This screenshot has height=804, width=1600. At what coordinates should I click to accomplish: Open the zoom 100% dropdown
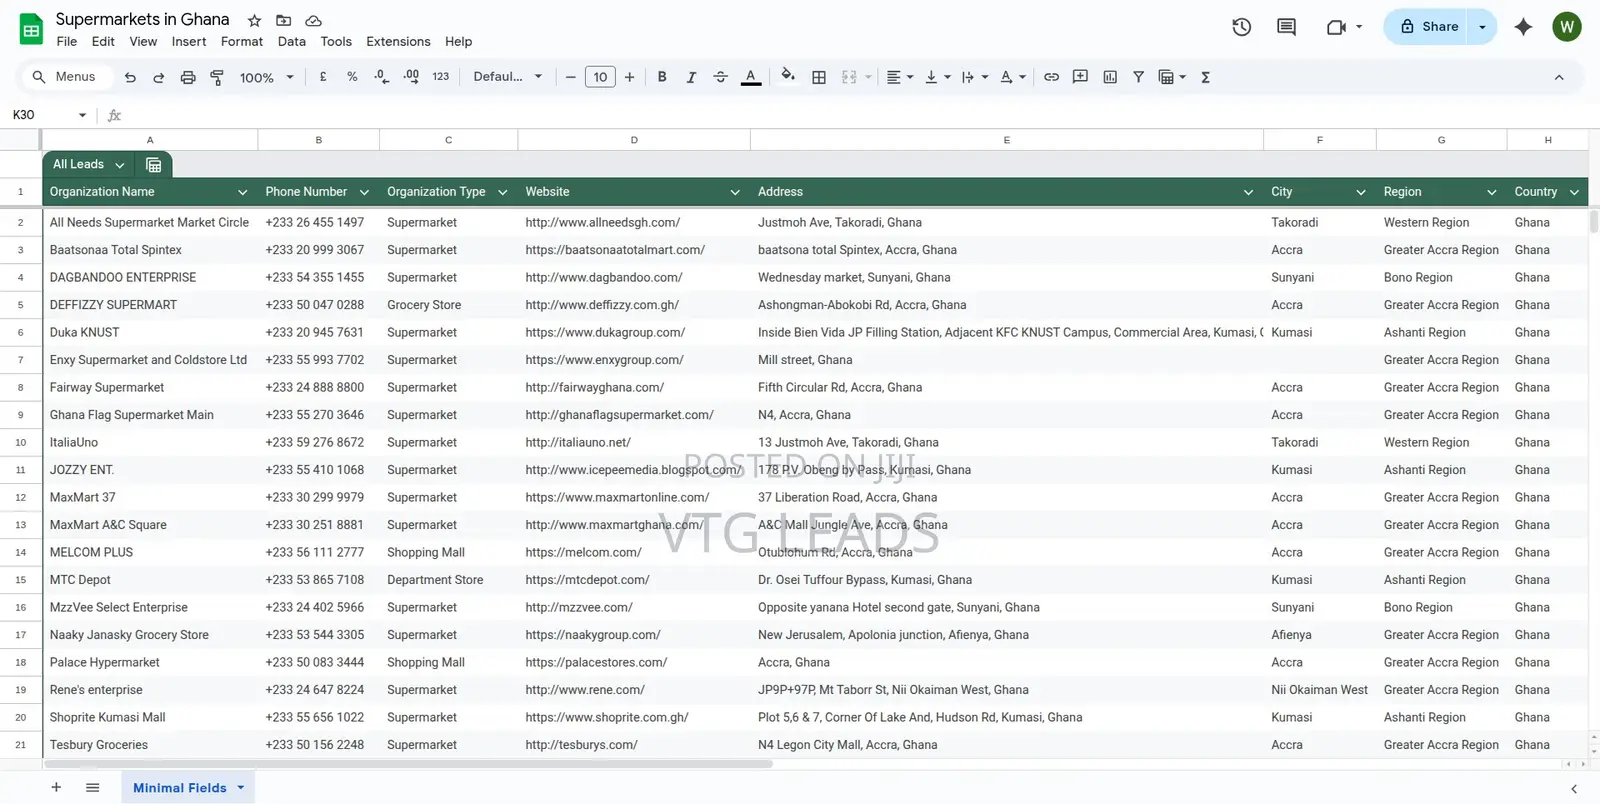coord(266,77)
